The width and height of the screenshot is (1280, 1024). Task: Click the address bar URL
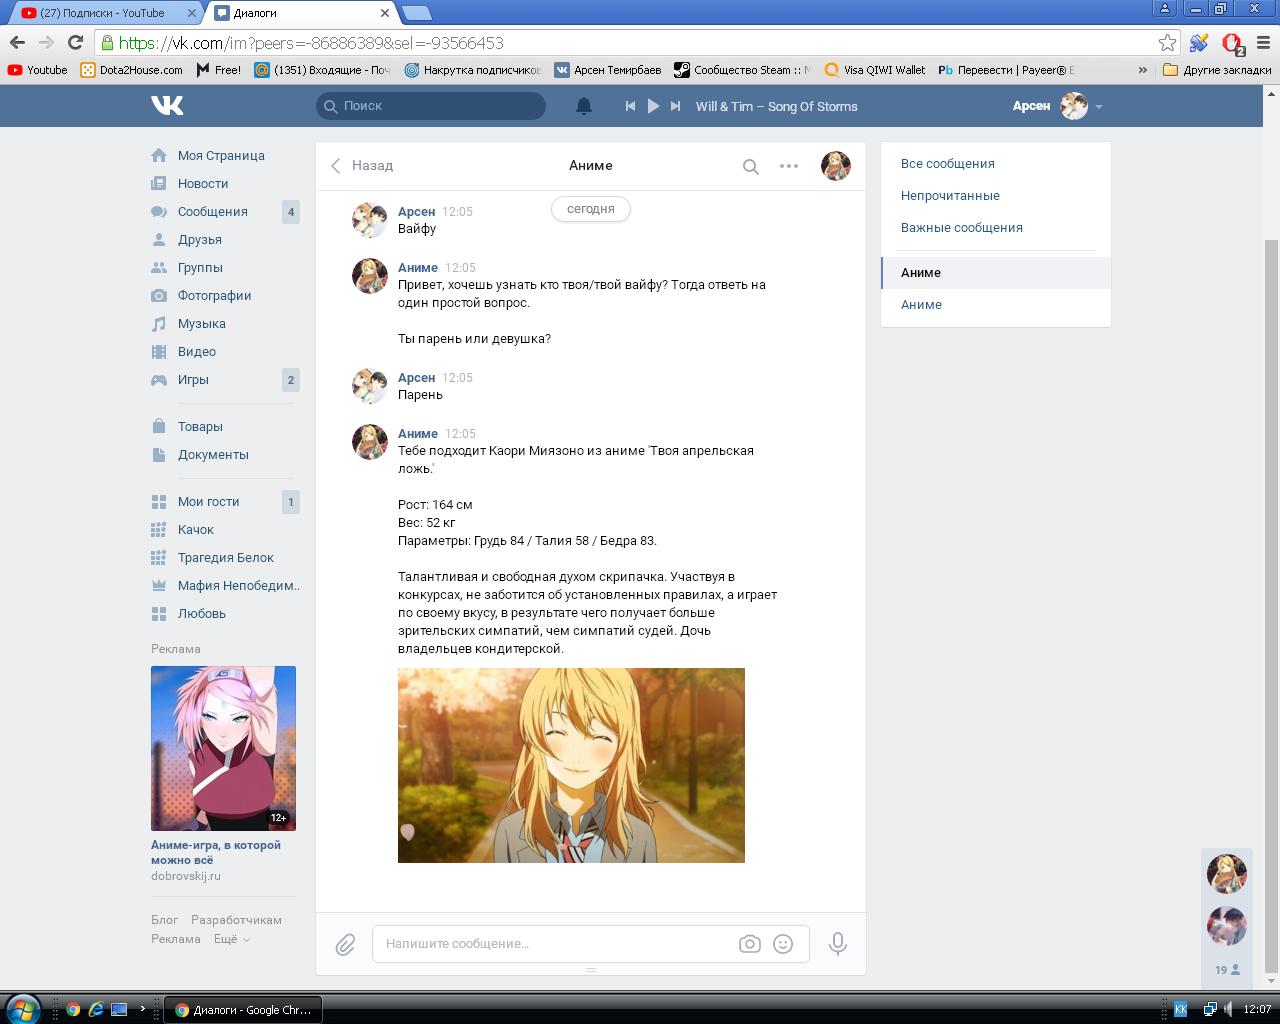click(x=311, y=43)
